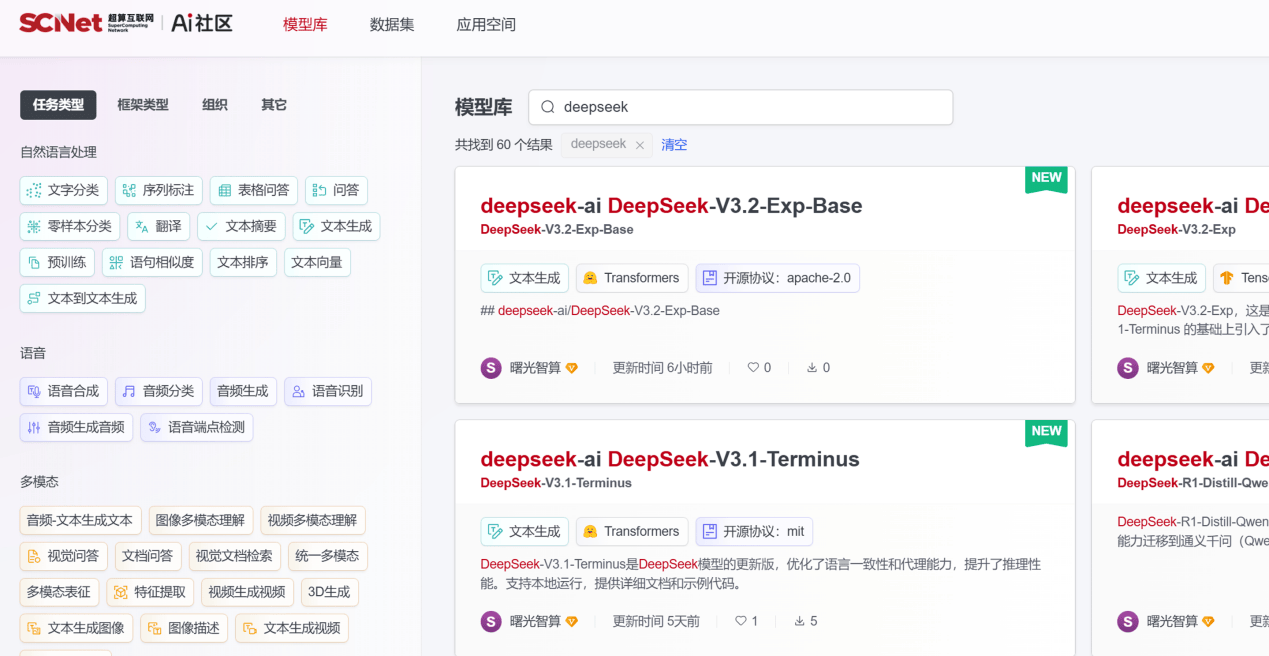Enable the 语音识别 filter chip
Viewport: 1269px width, 656px height.
(x=327, y=391)
